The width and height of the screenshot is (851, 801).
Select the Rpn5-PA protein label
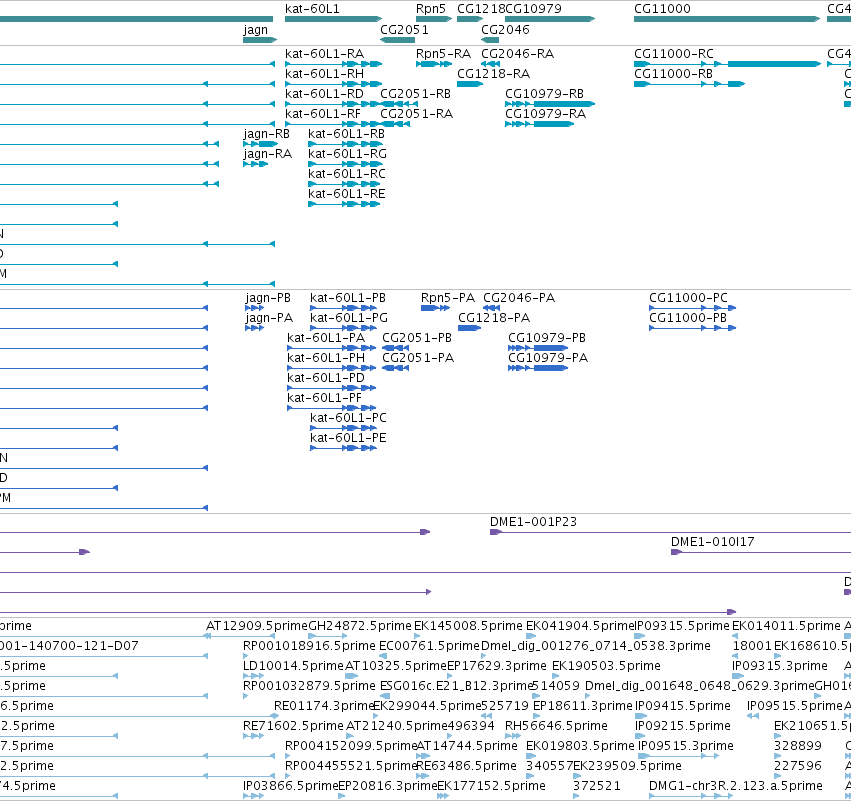[x=448, y=298]
